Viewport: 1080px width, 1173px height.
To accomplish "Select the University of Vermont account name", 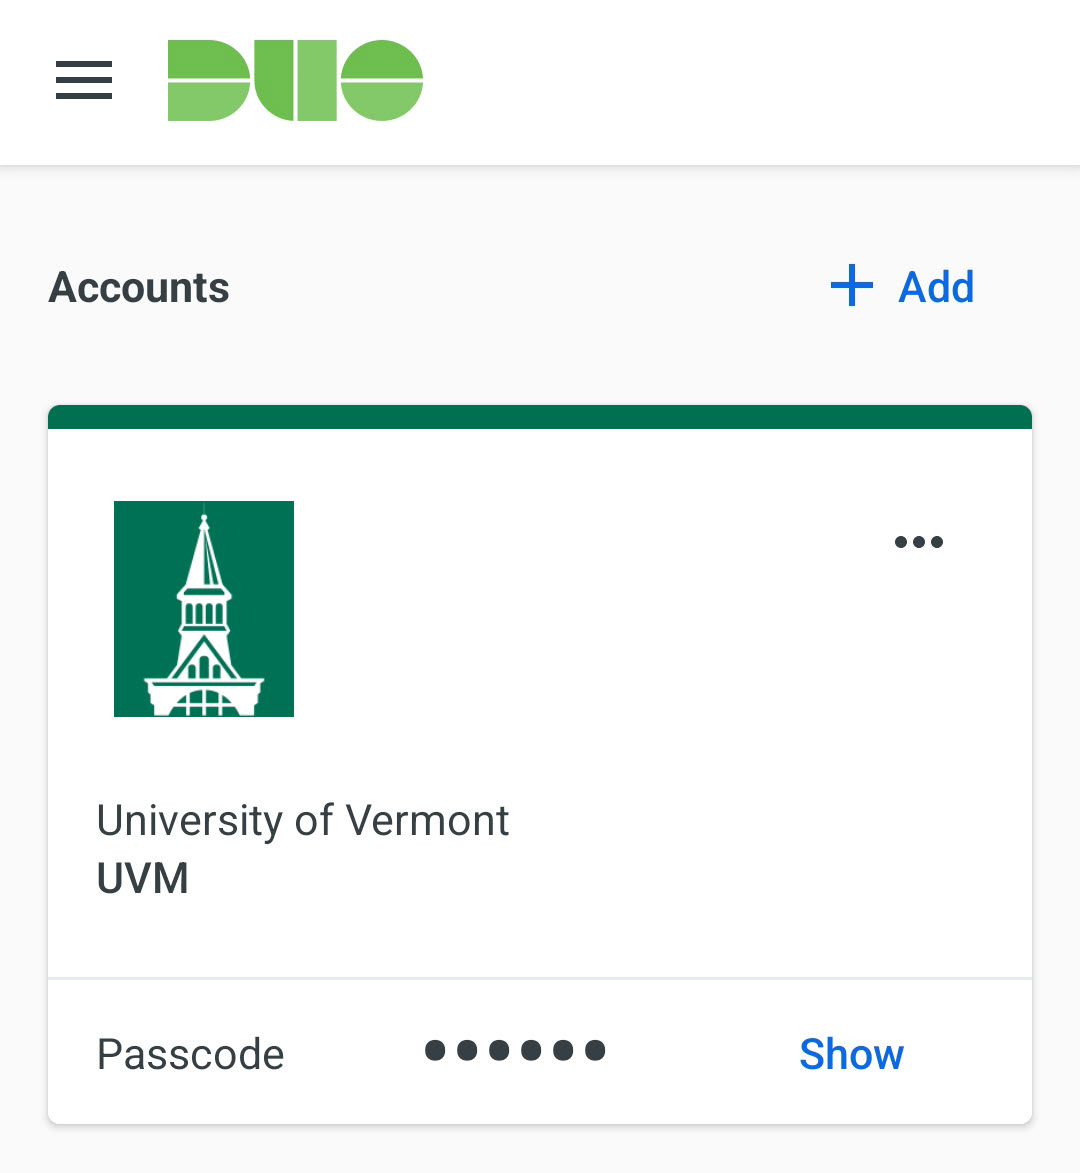I will coord(303,821).
